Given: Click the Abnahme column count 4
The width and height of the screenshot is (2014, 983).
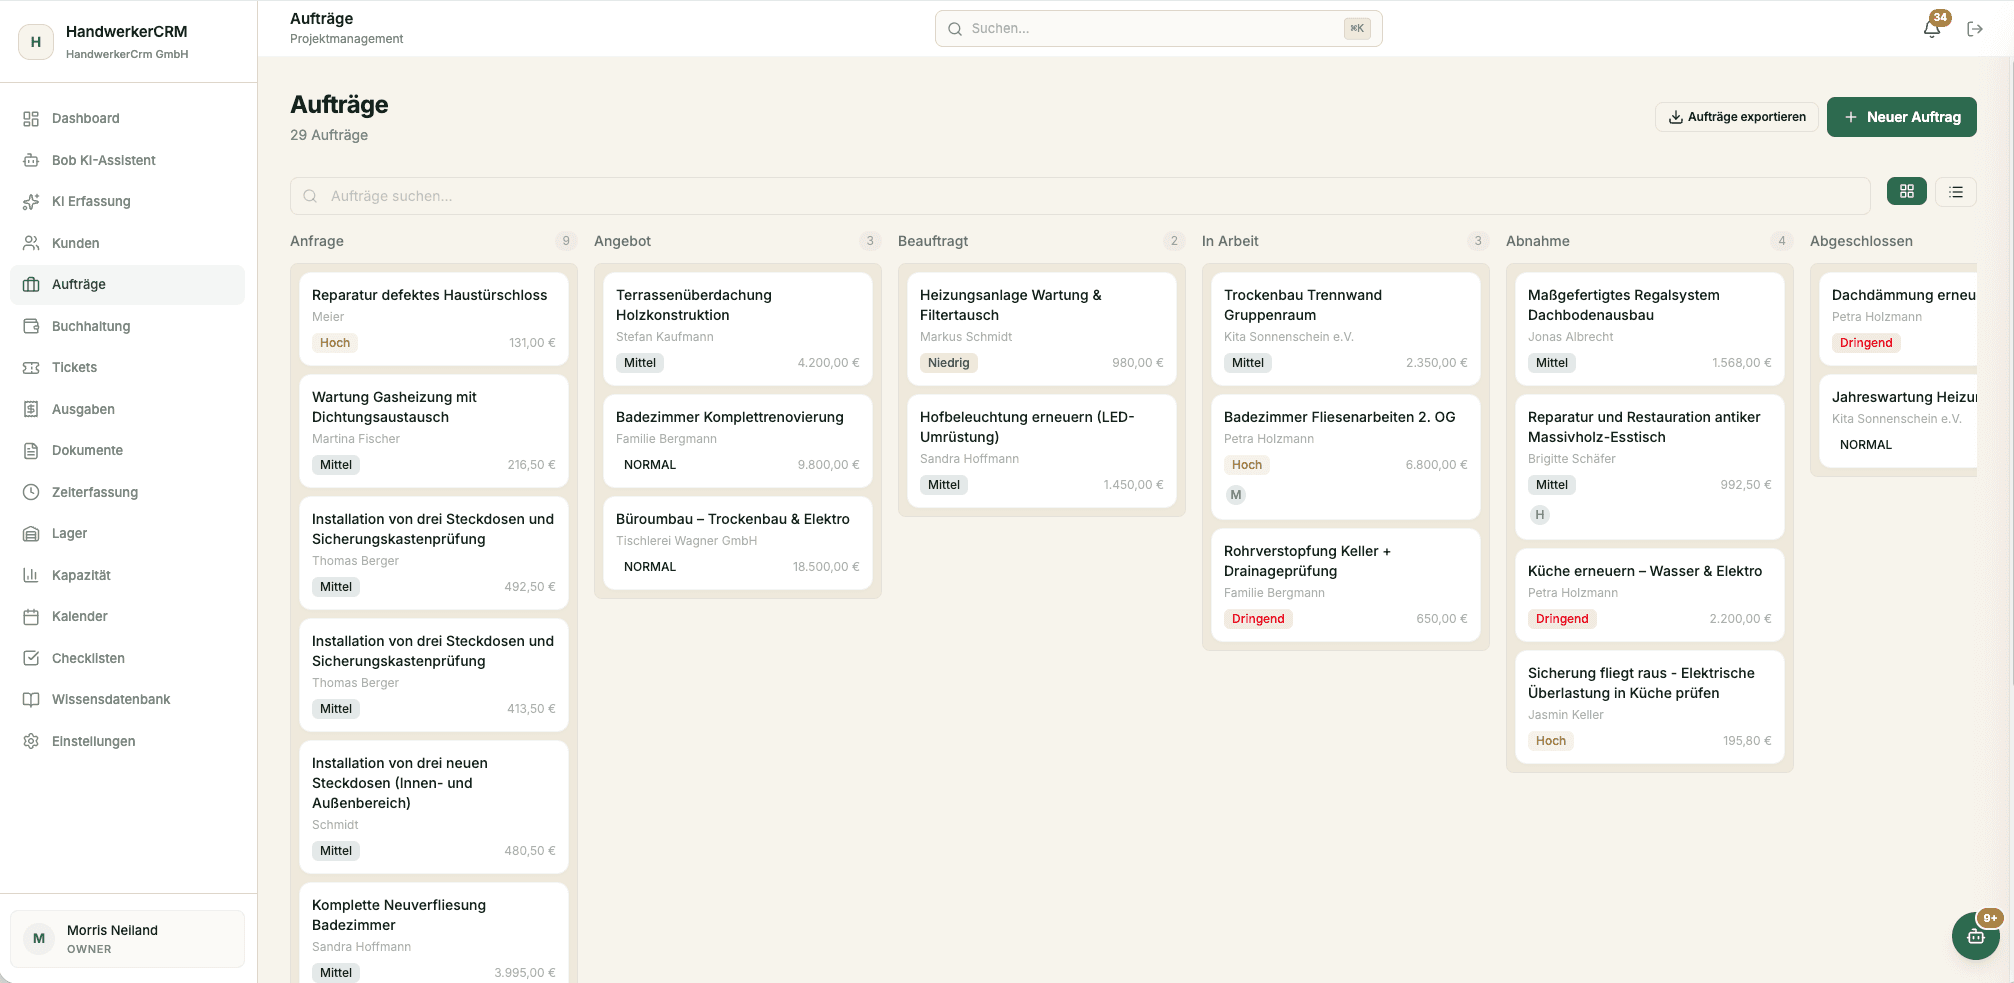Looking at the screenshot, I should pos(1782,241).
